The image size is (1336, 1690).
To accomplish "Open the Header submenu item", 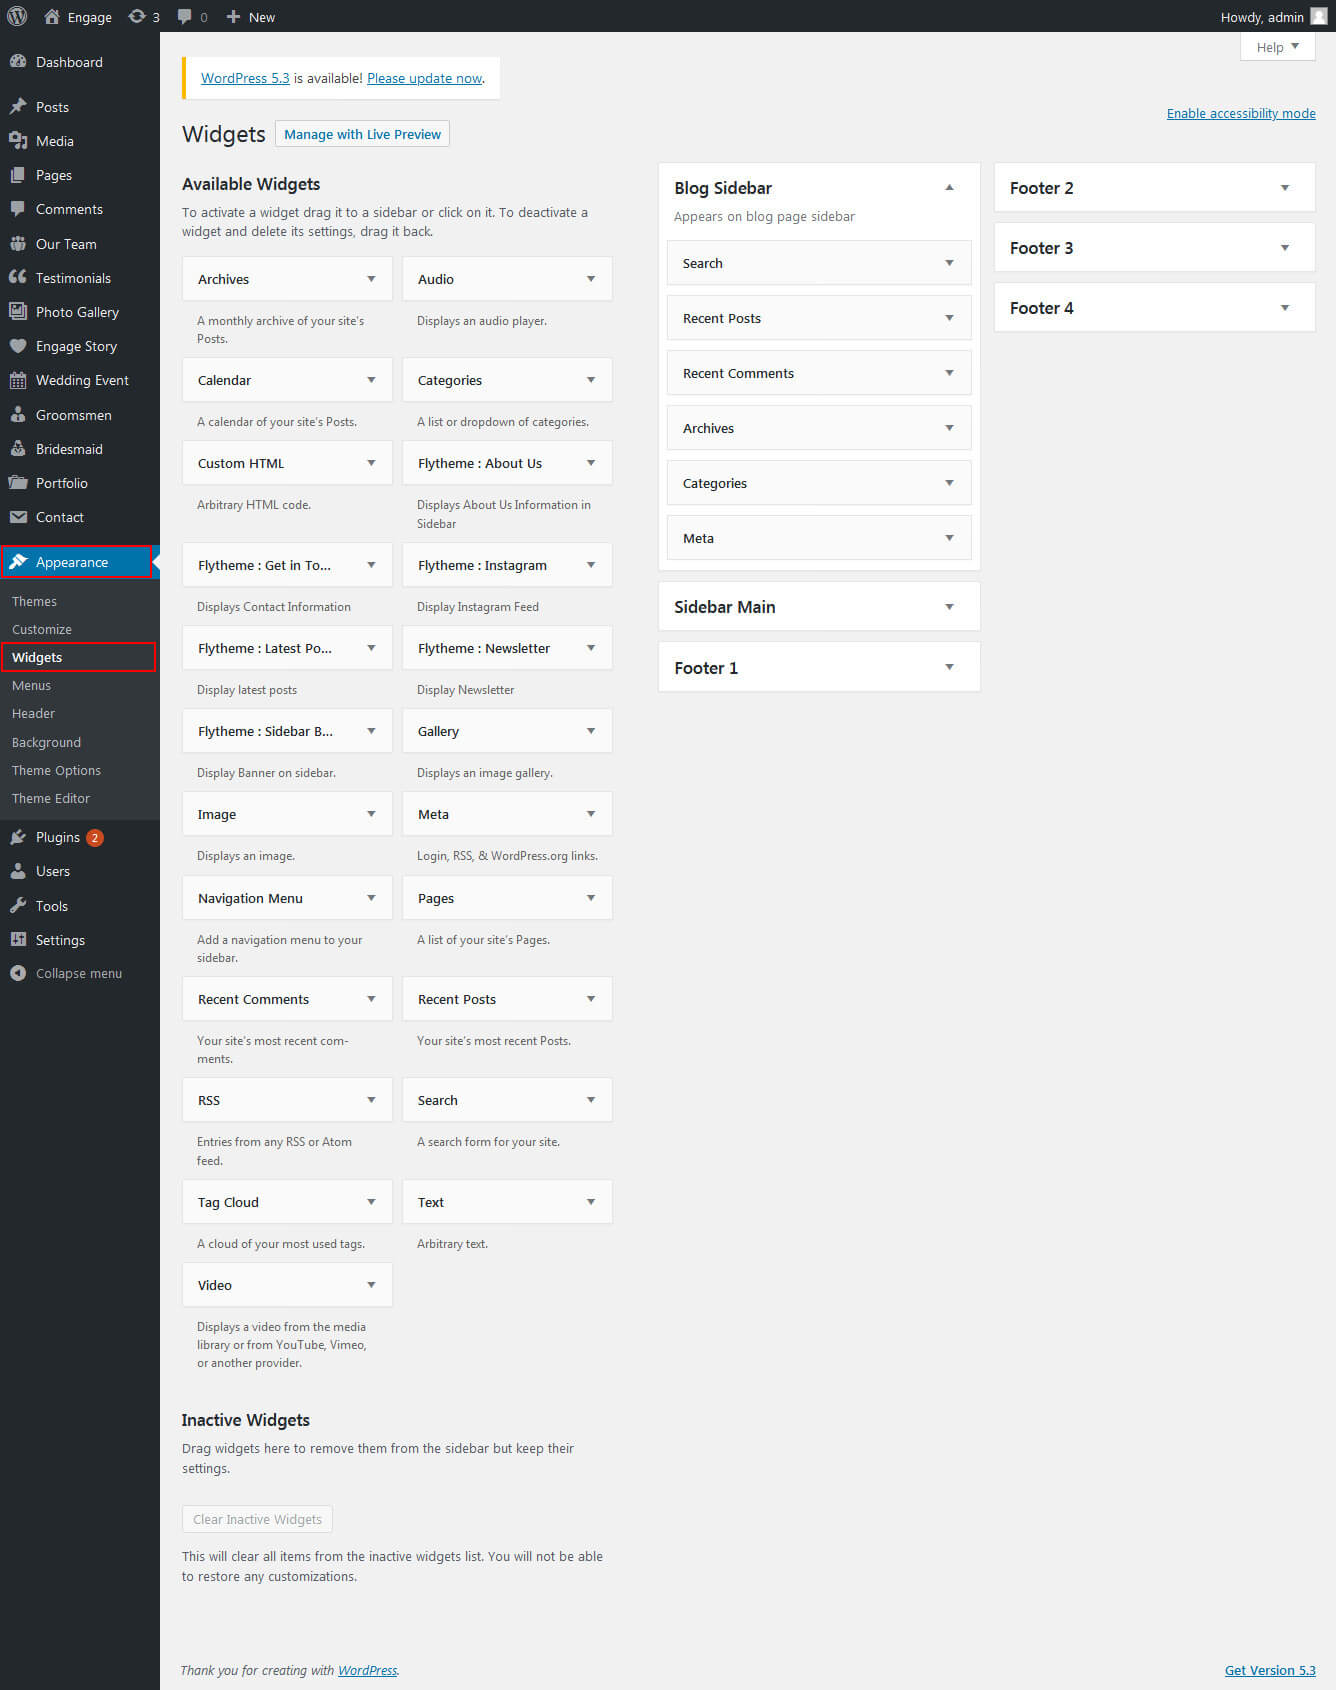I will click(33, 713).
